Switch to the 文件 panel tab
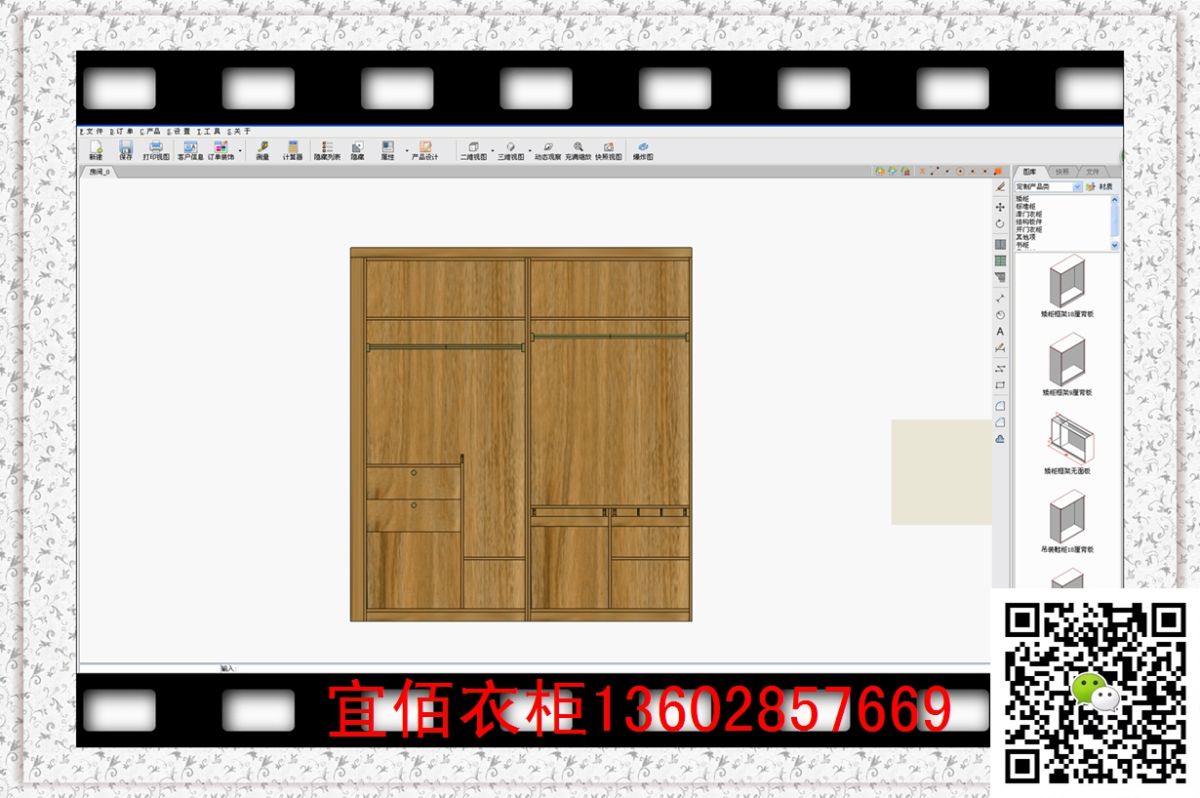The image size is (1200, 798). [x=1092, y=171]
